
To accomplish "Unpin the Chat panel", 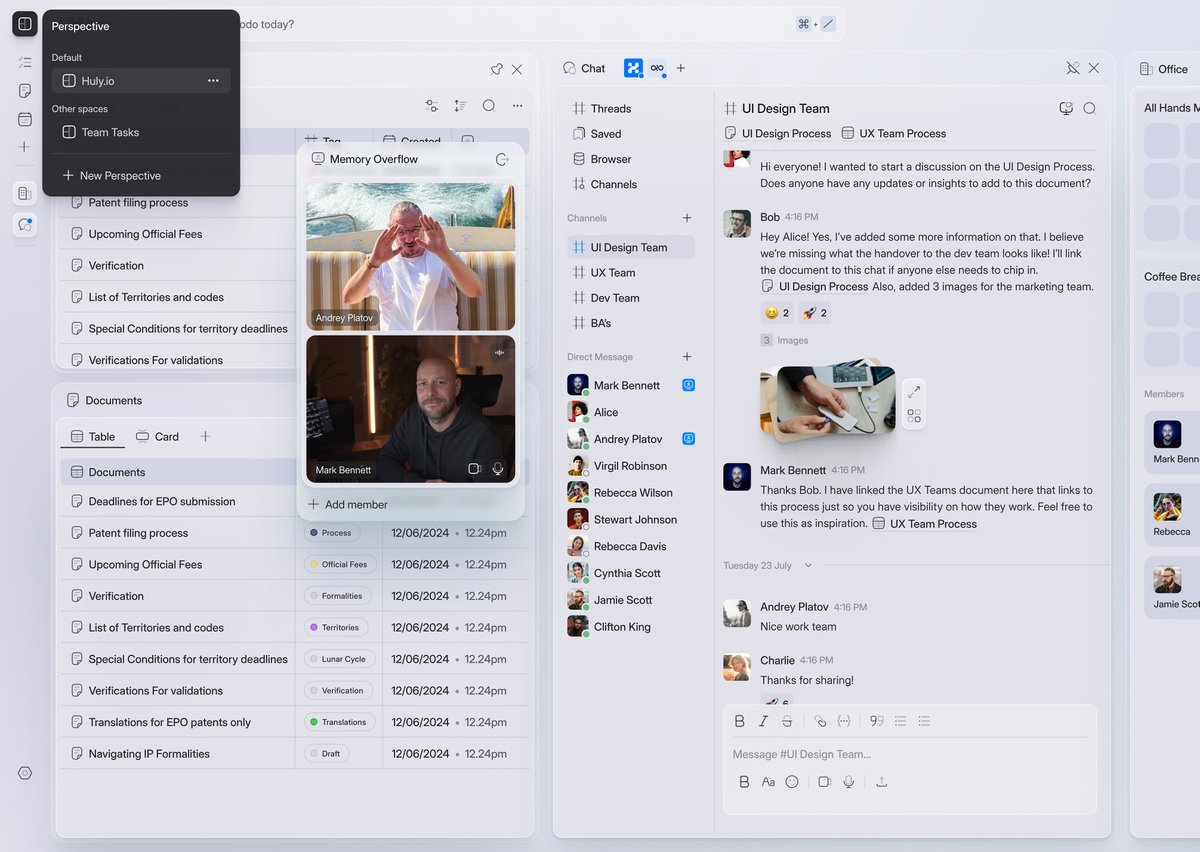I will click(1073, 68).
